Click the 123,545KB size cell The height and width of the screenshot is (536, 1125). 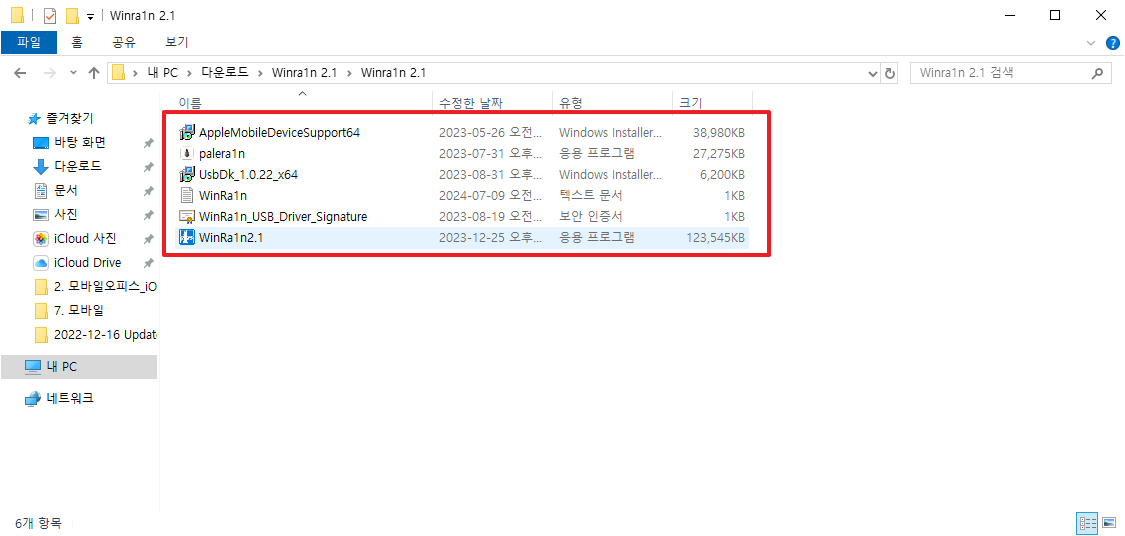(x=715, y=238)
